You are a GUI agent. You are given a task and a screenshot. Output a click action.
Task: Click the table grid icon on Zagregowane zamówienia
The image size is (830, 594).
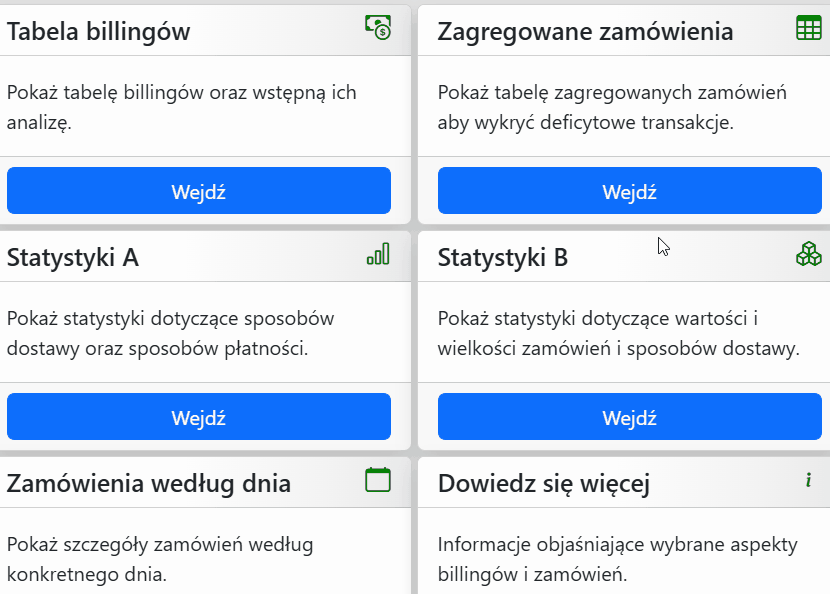(808, 29)
